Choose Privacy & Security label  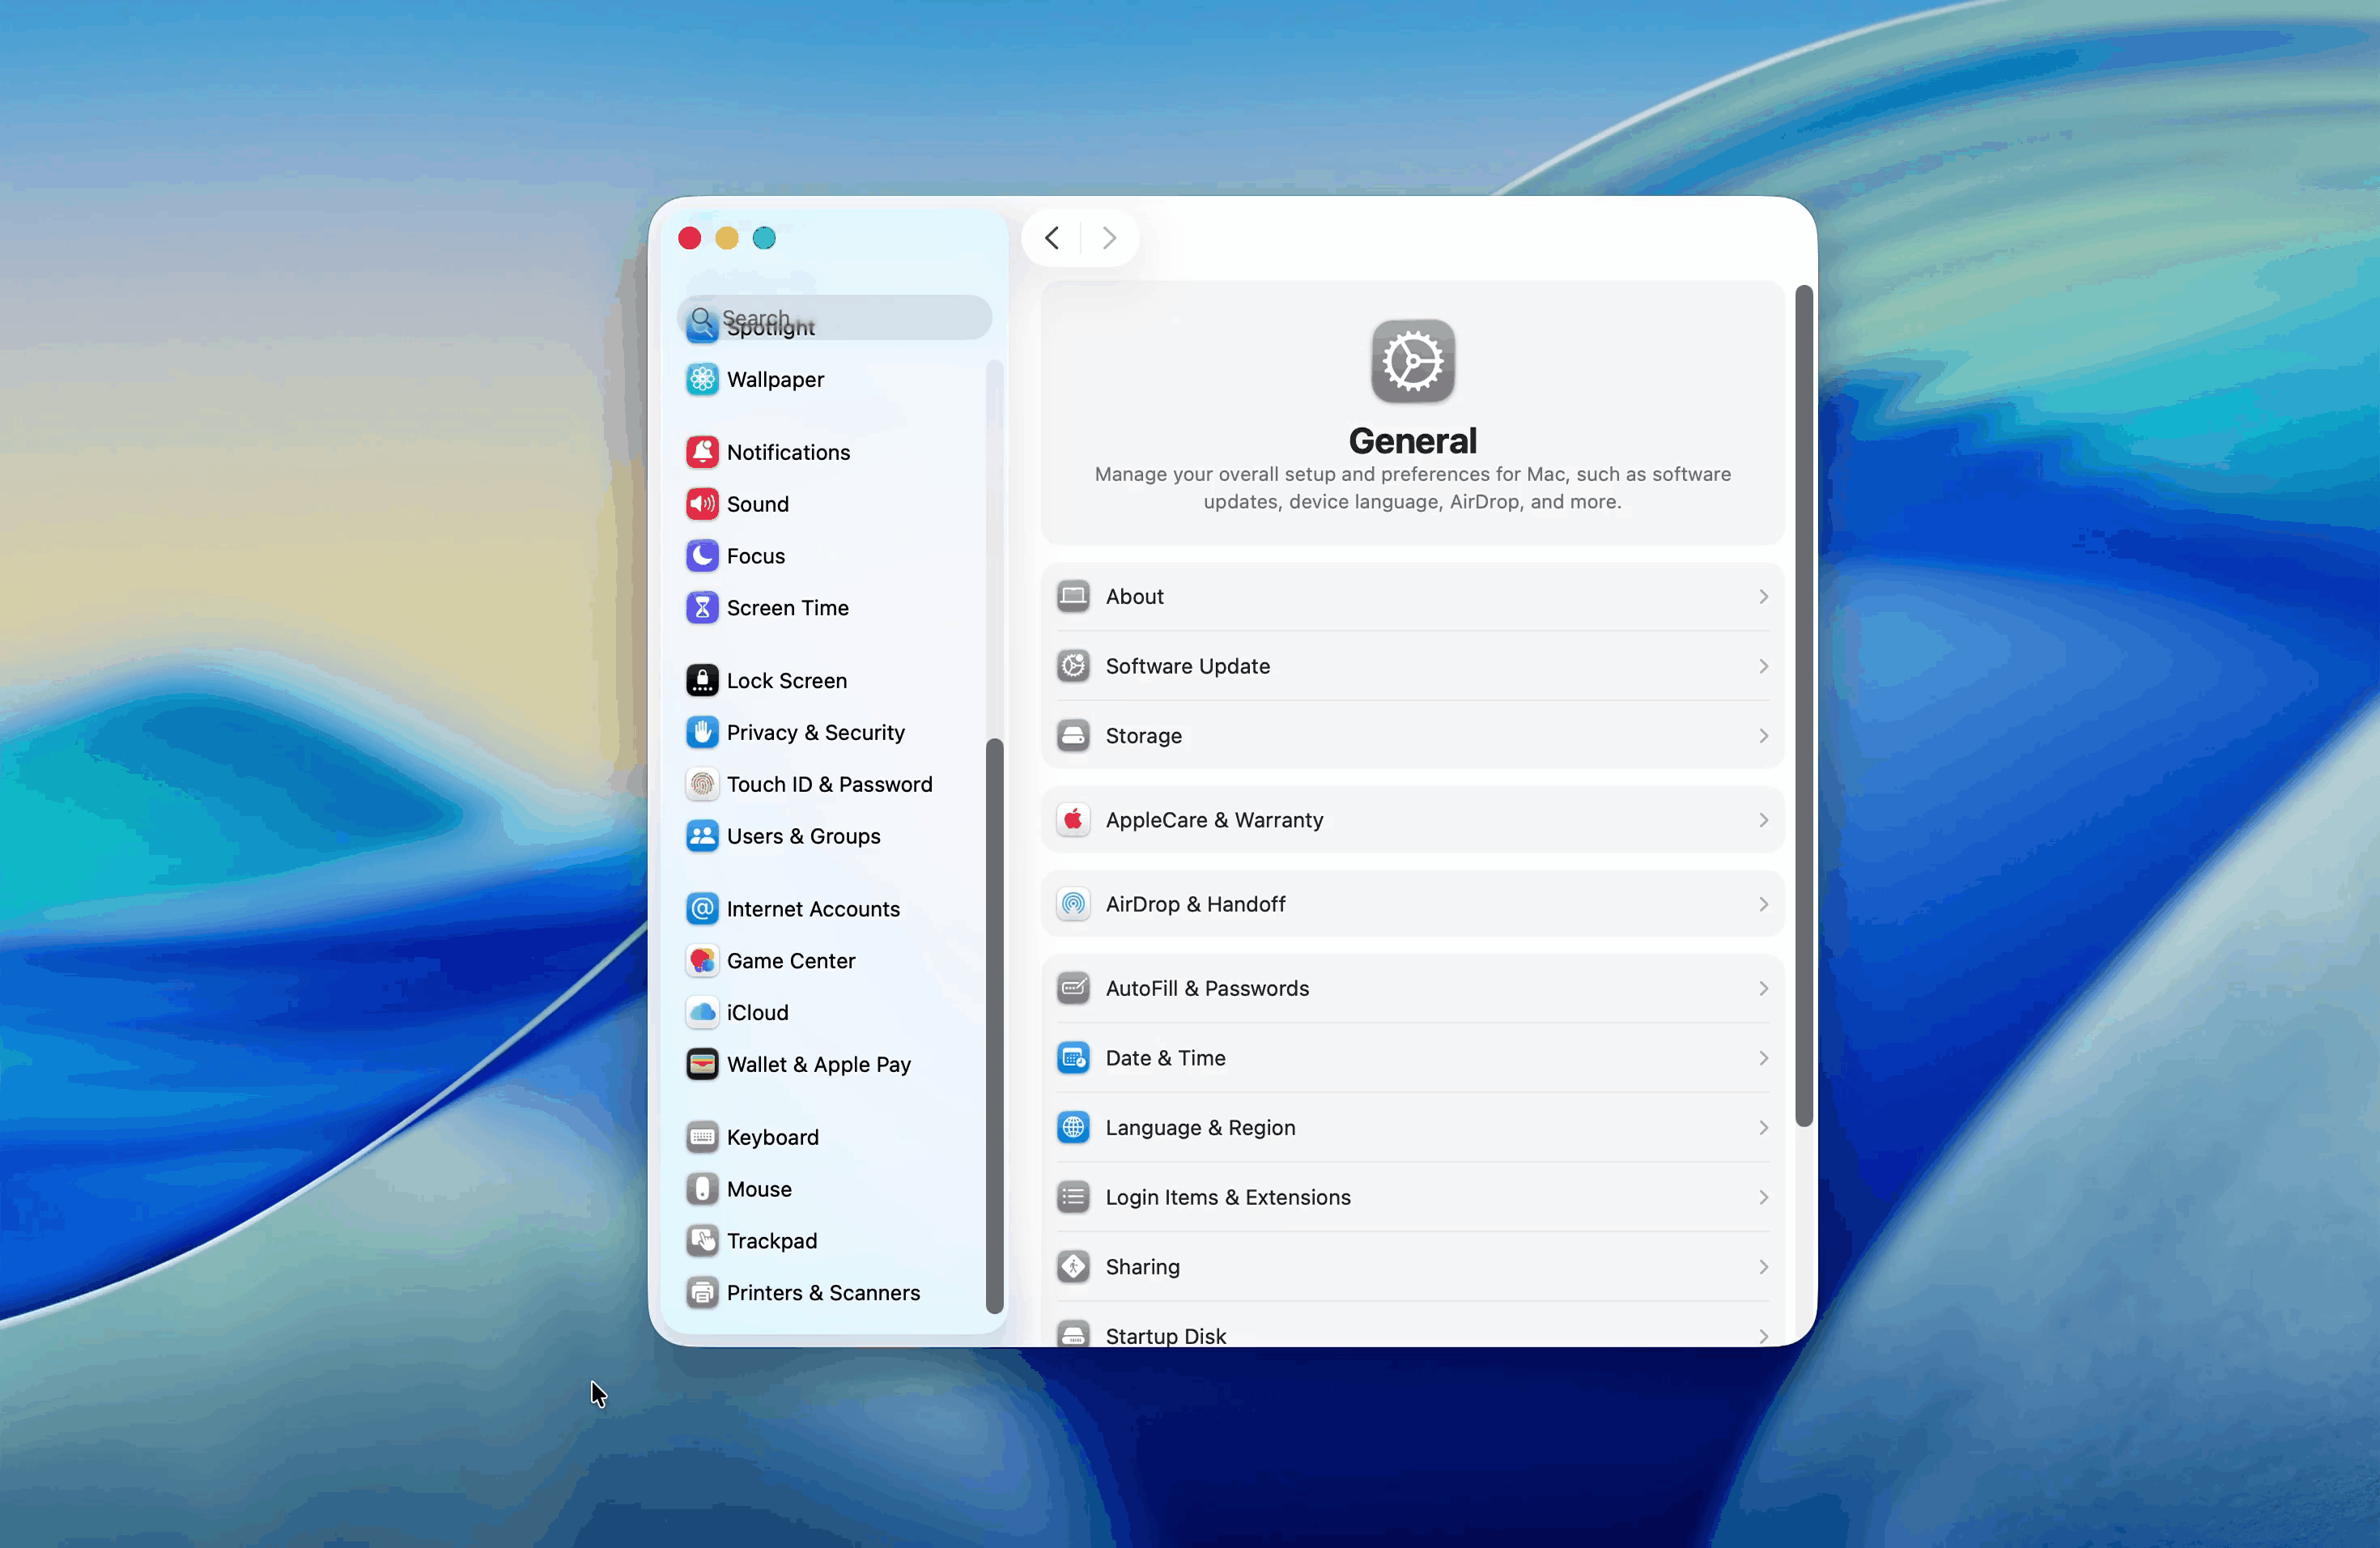click(815, 733)
